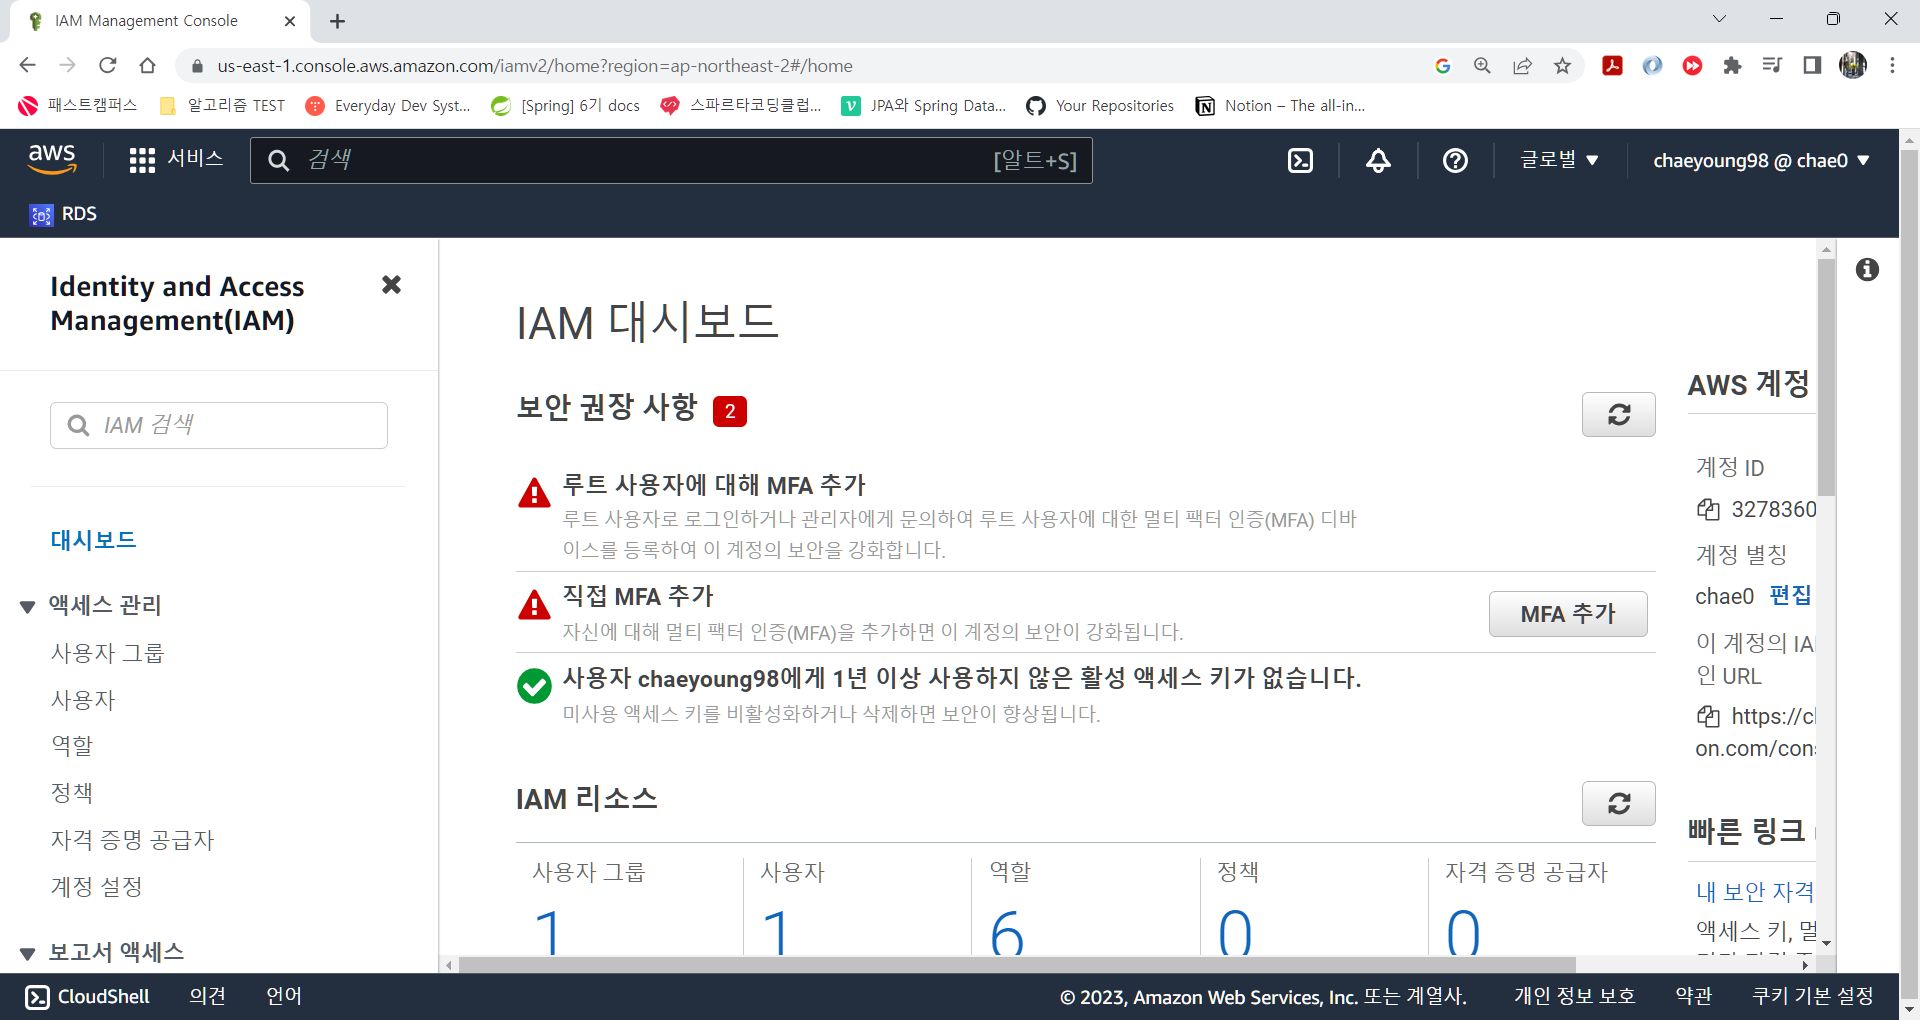Screen dimensions: 1920x1020
Task: Open Identity providers in the sidebar
Action: (132, 840)
